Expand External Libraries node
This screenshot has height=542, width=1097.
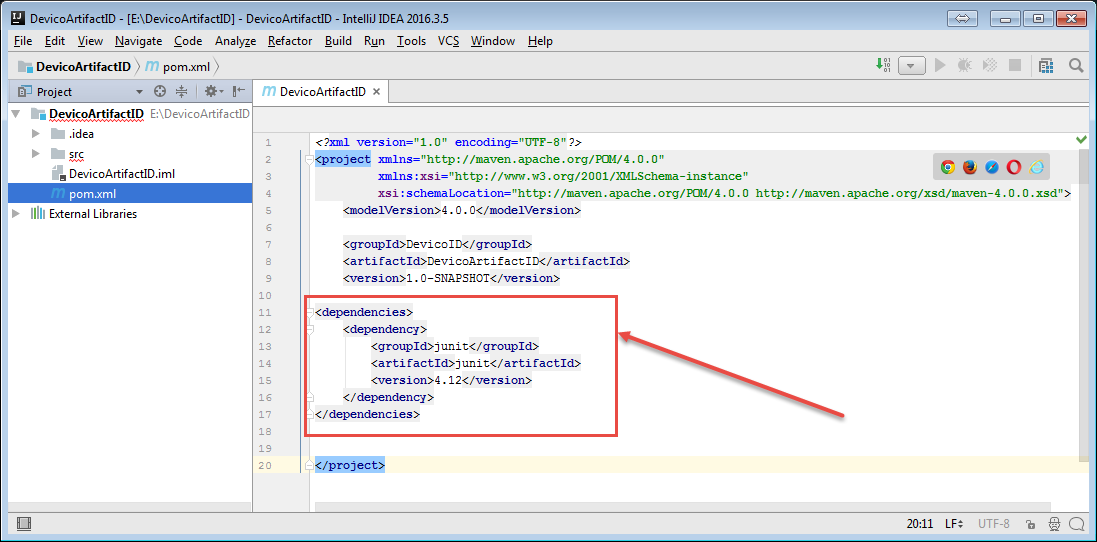[16, 214]
